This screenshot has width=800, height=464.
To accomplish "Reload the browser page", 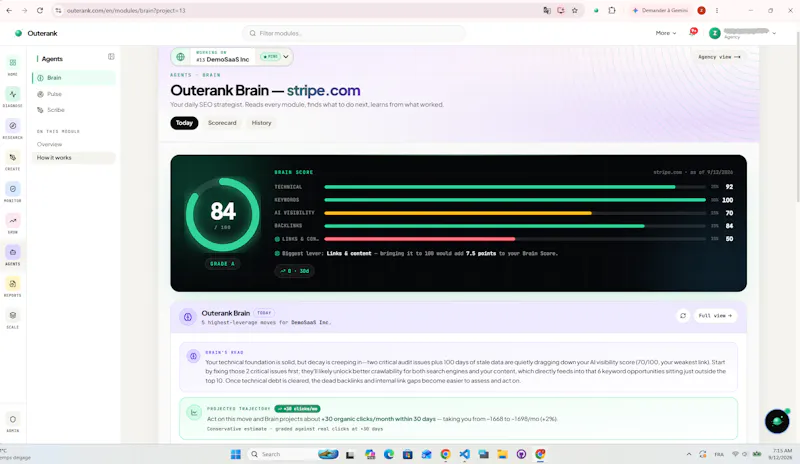I will click(40, 10).
